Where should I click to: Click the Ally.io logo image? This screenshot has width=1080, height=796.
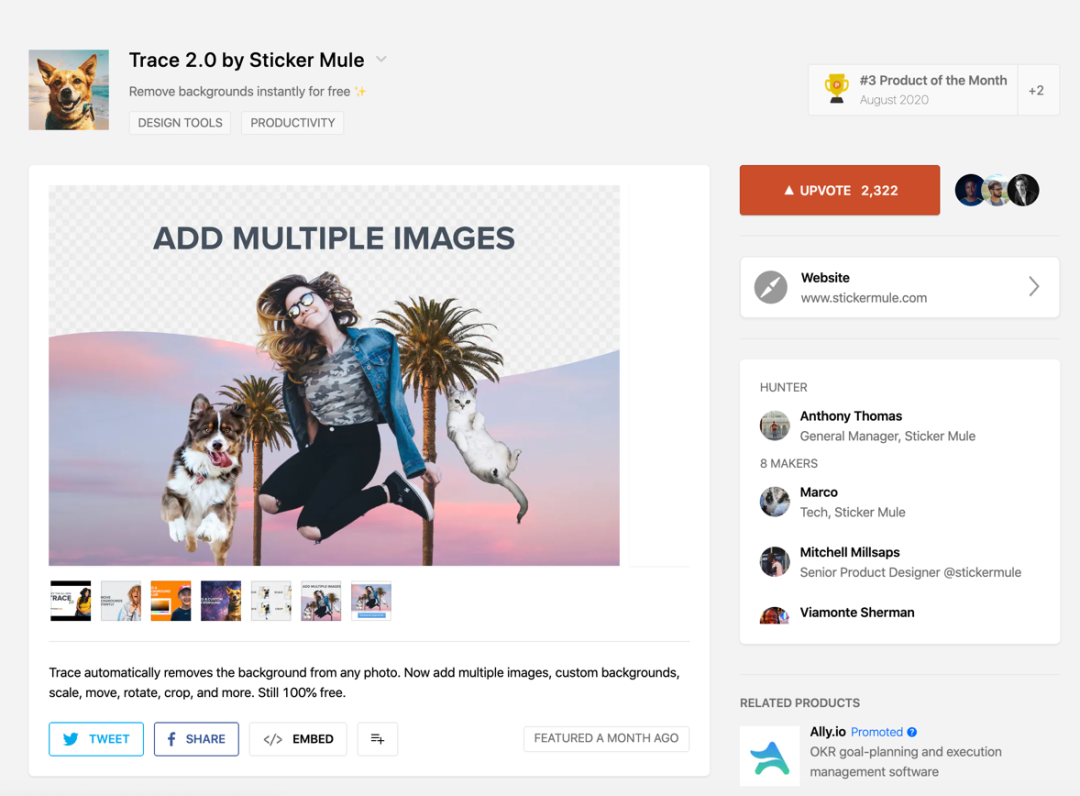pos(770,756)
